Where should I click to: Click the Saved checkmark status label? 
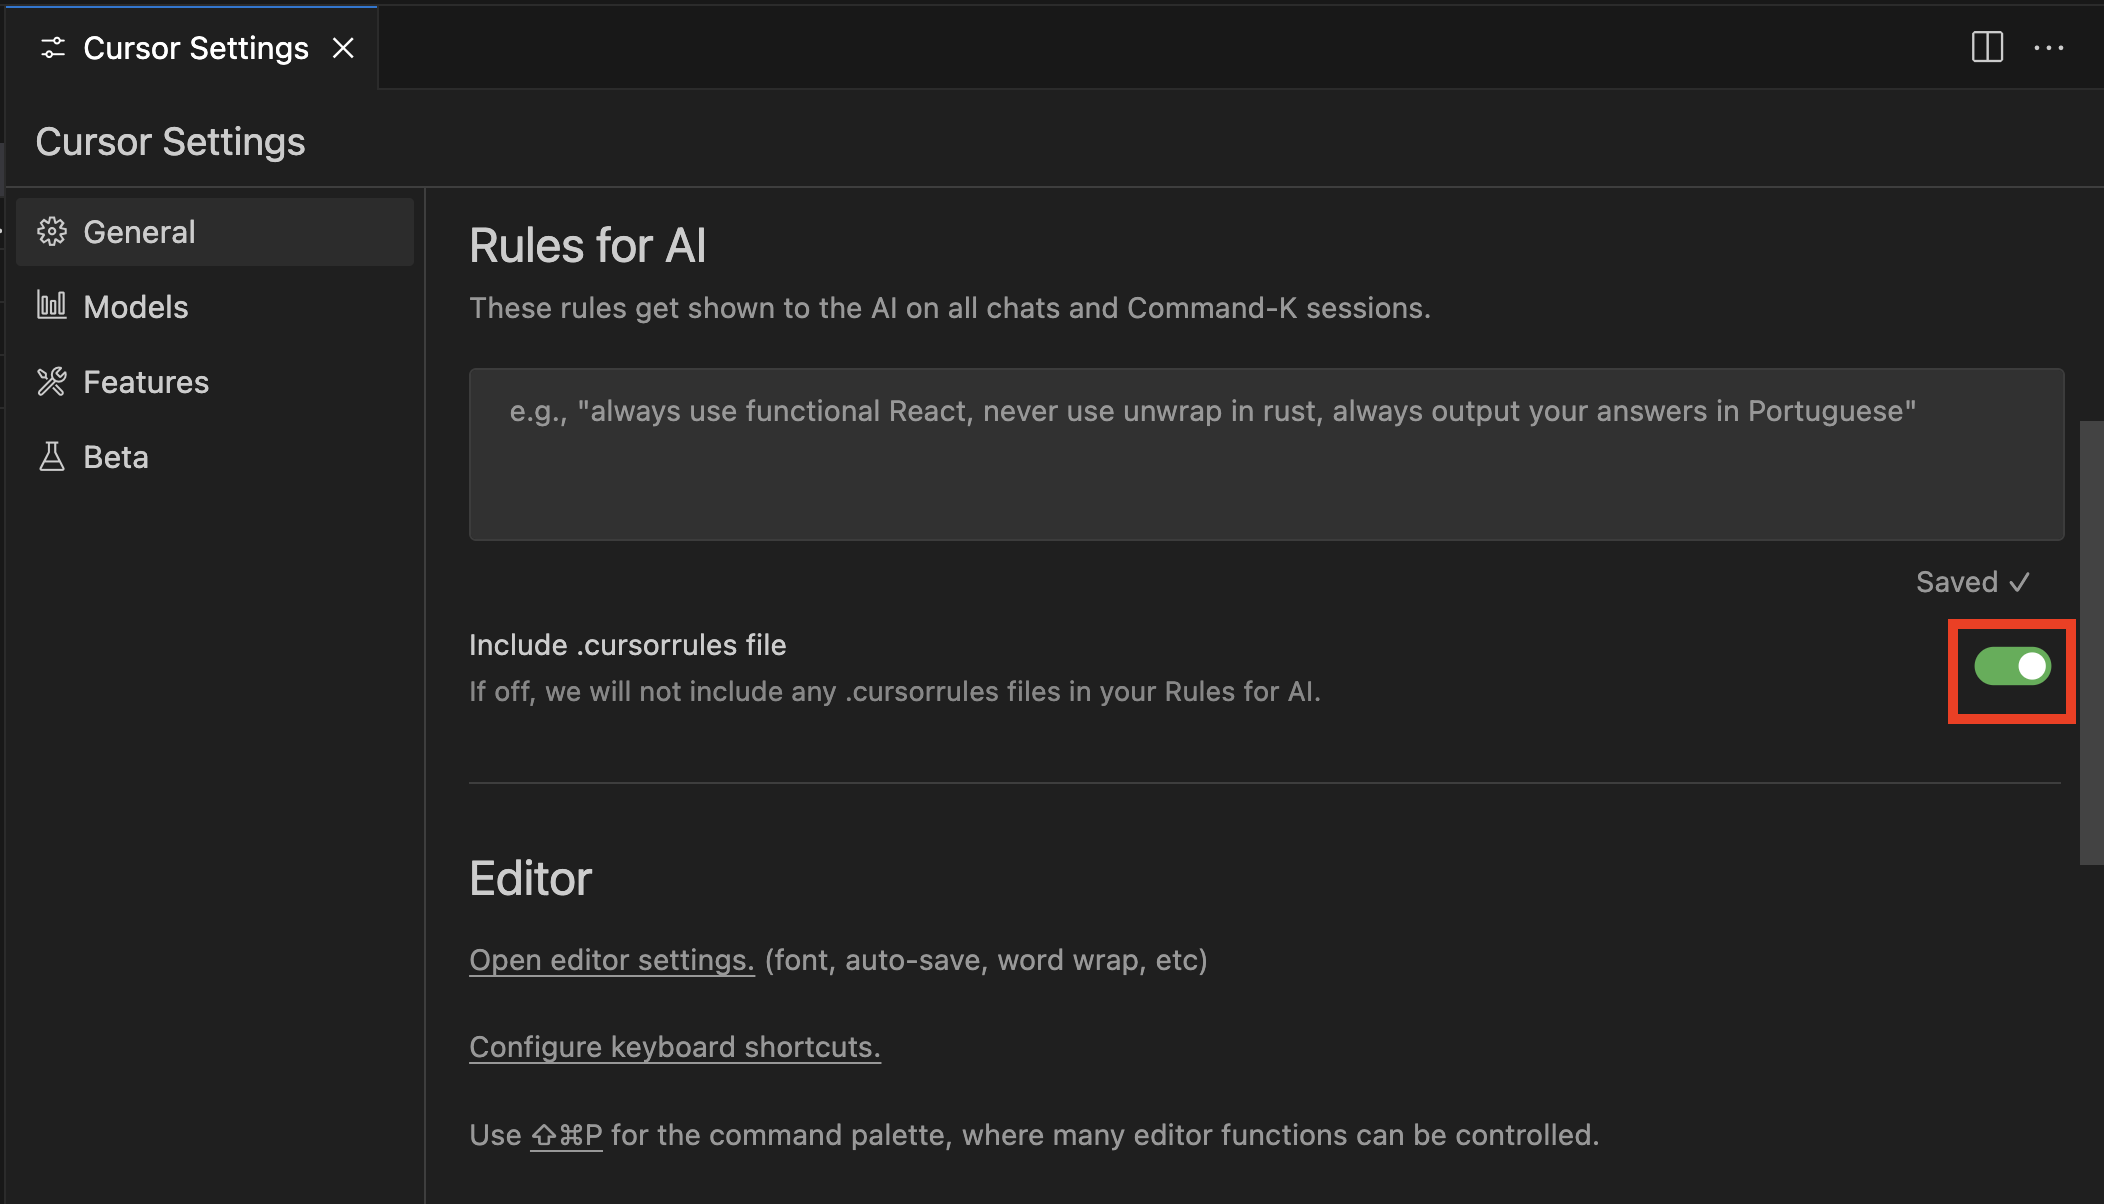pos(1972,582)
